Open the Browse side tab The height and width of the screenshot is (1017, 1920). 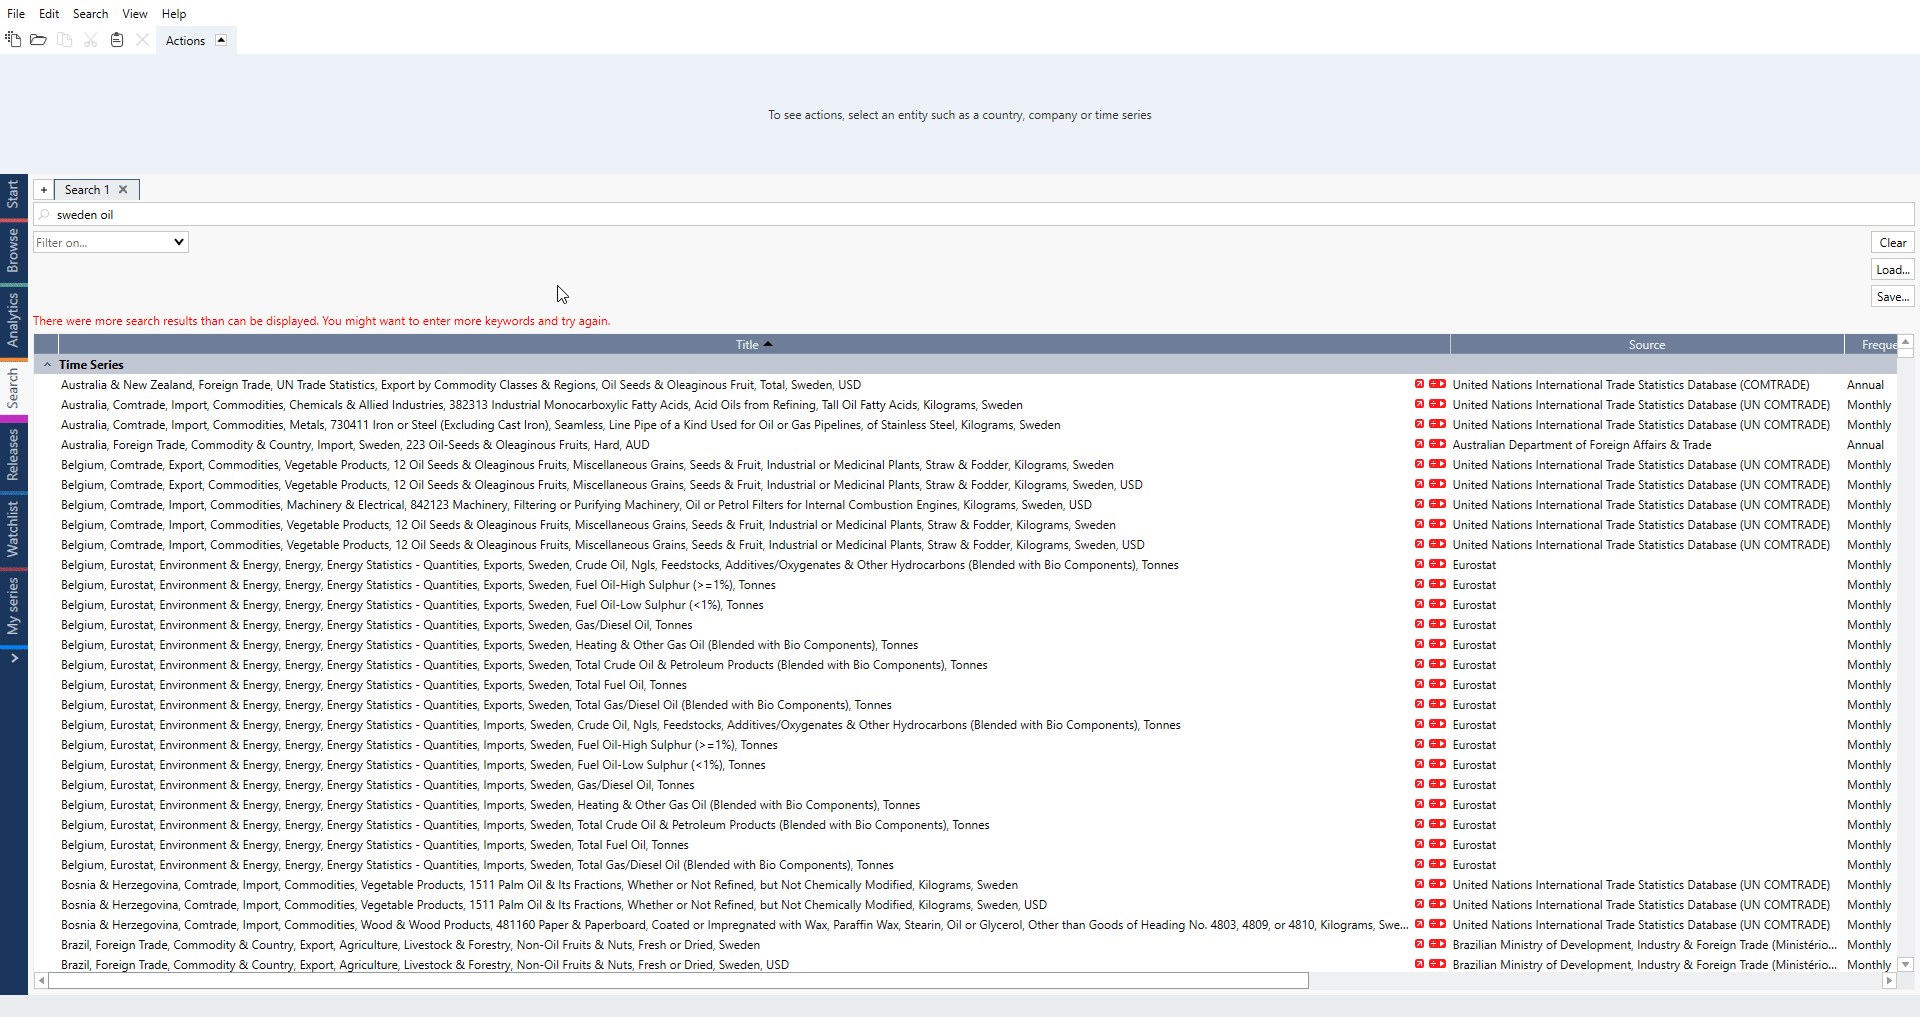click(x=13, y=250)
